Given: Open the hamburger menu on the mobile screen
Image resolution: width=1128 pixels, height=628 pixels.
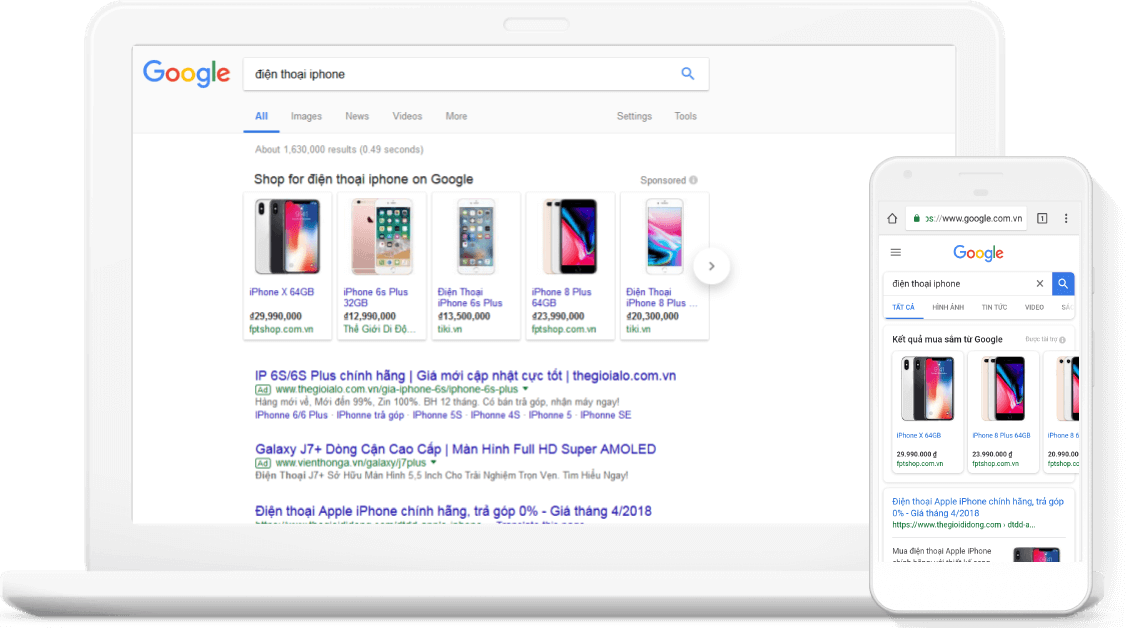Looking at the screenshot, I should (x=896, y=252).
